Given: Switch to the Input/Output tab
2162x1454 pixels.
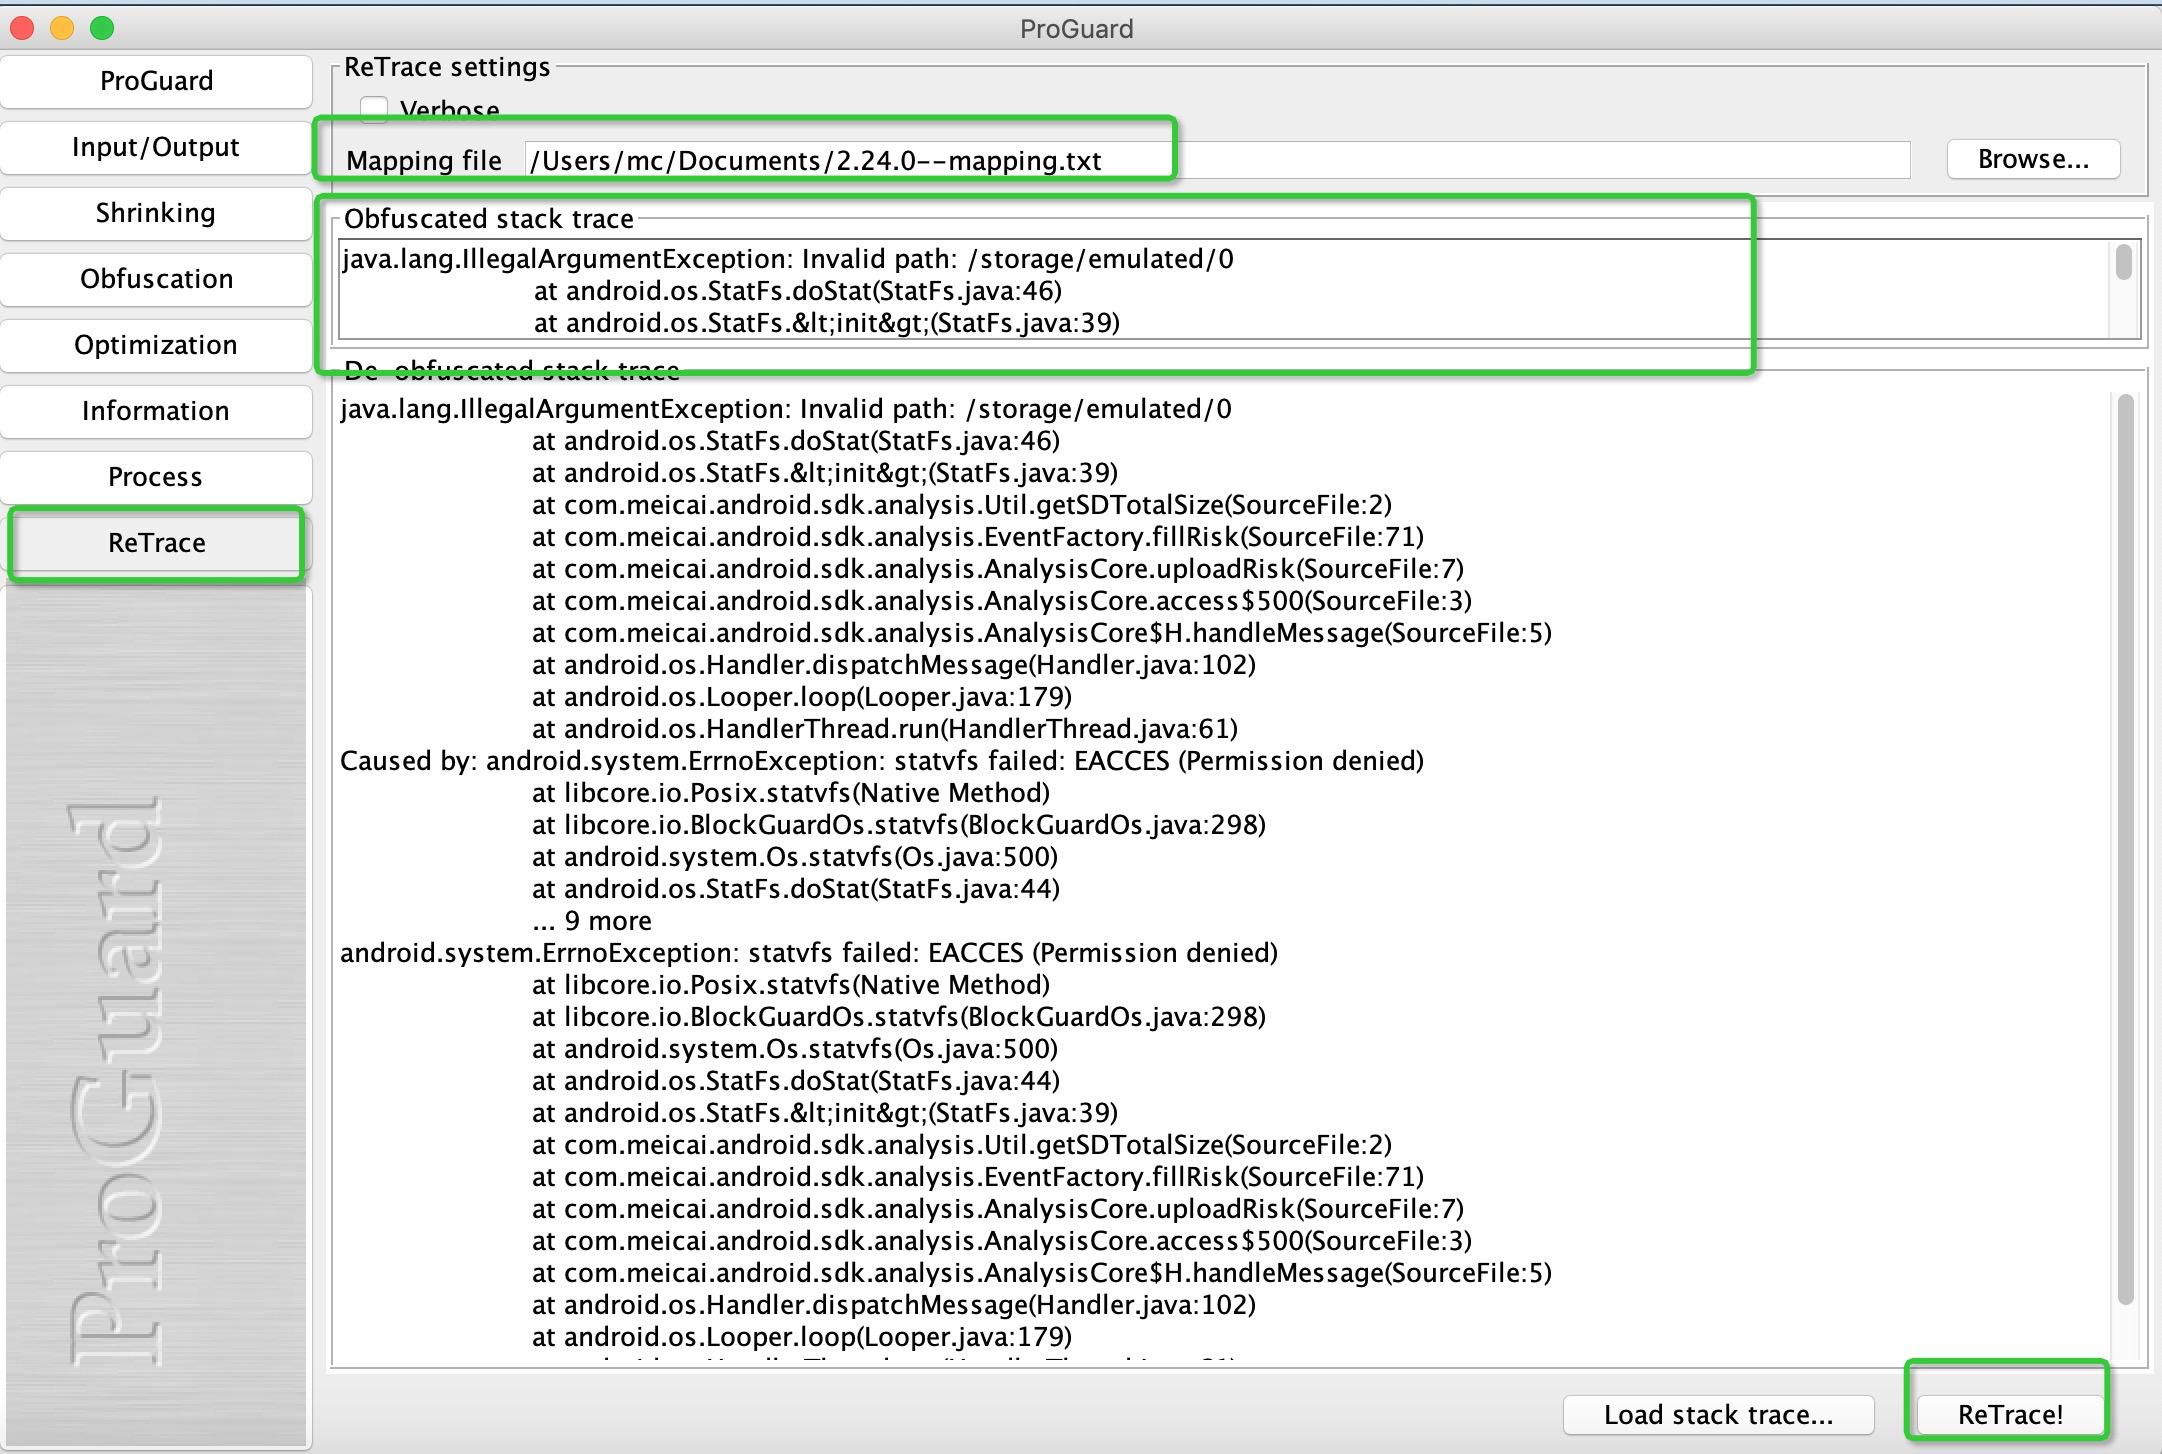Looking at the screenshot, I should point(155,147).
